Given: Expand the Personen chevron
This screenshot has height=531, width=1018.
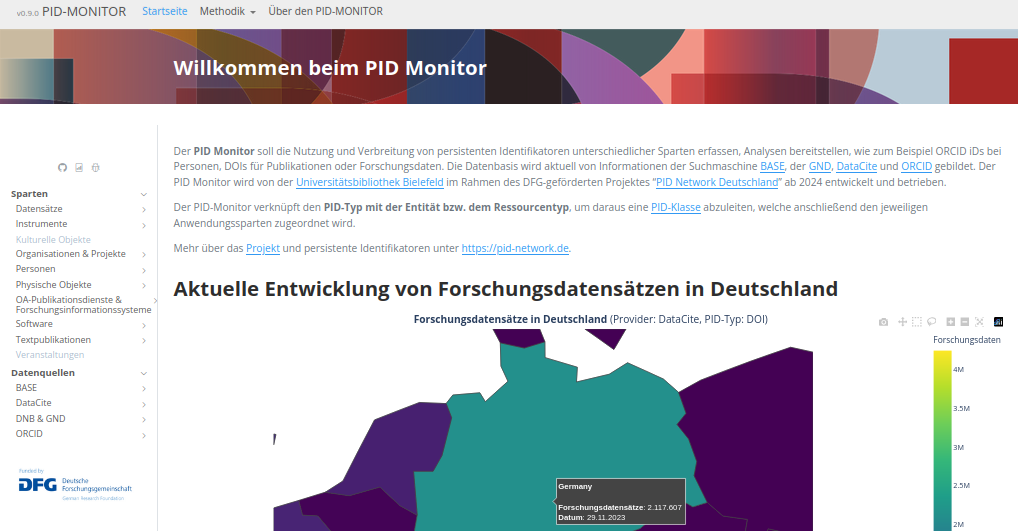Looking at the screenshot, I should (144, 270).
